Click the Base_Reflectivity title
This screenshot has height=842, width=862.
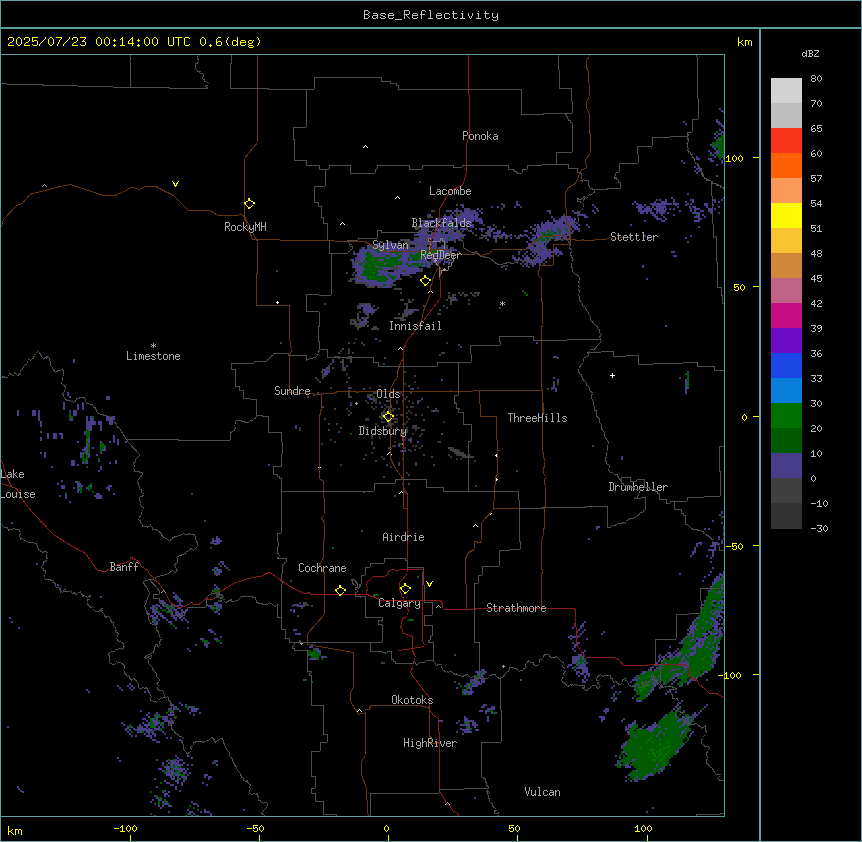431,15
